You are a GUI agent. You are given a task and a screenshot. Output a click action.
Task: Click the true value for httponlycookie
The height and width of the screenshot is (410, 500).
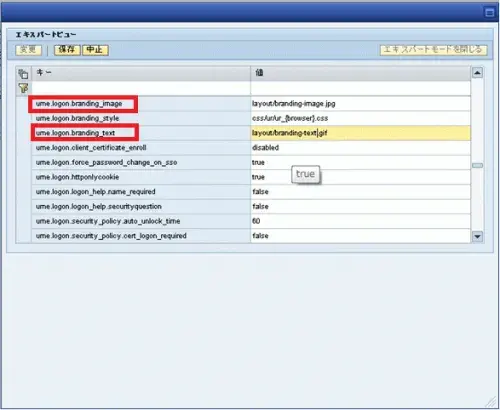click(361, 177)
